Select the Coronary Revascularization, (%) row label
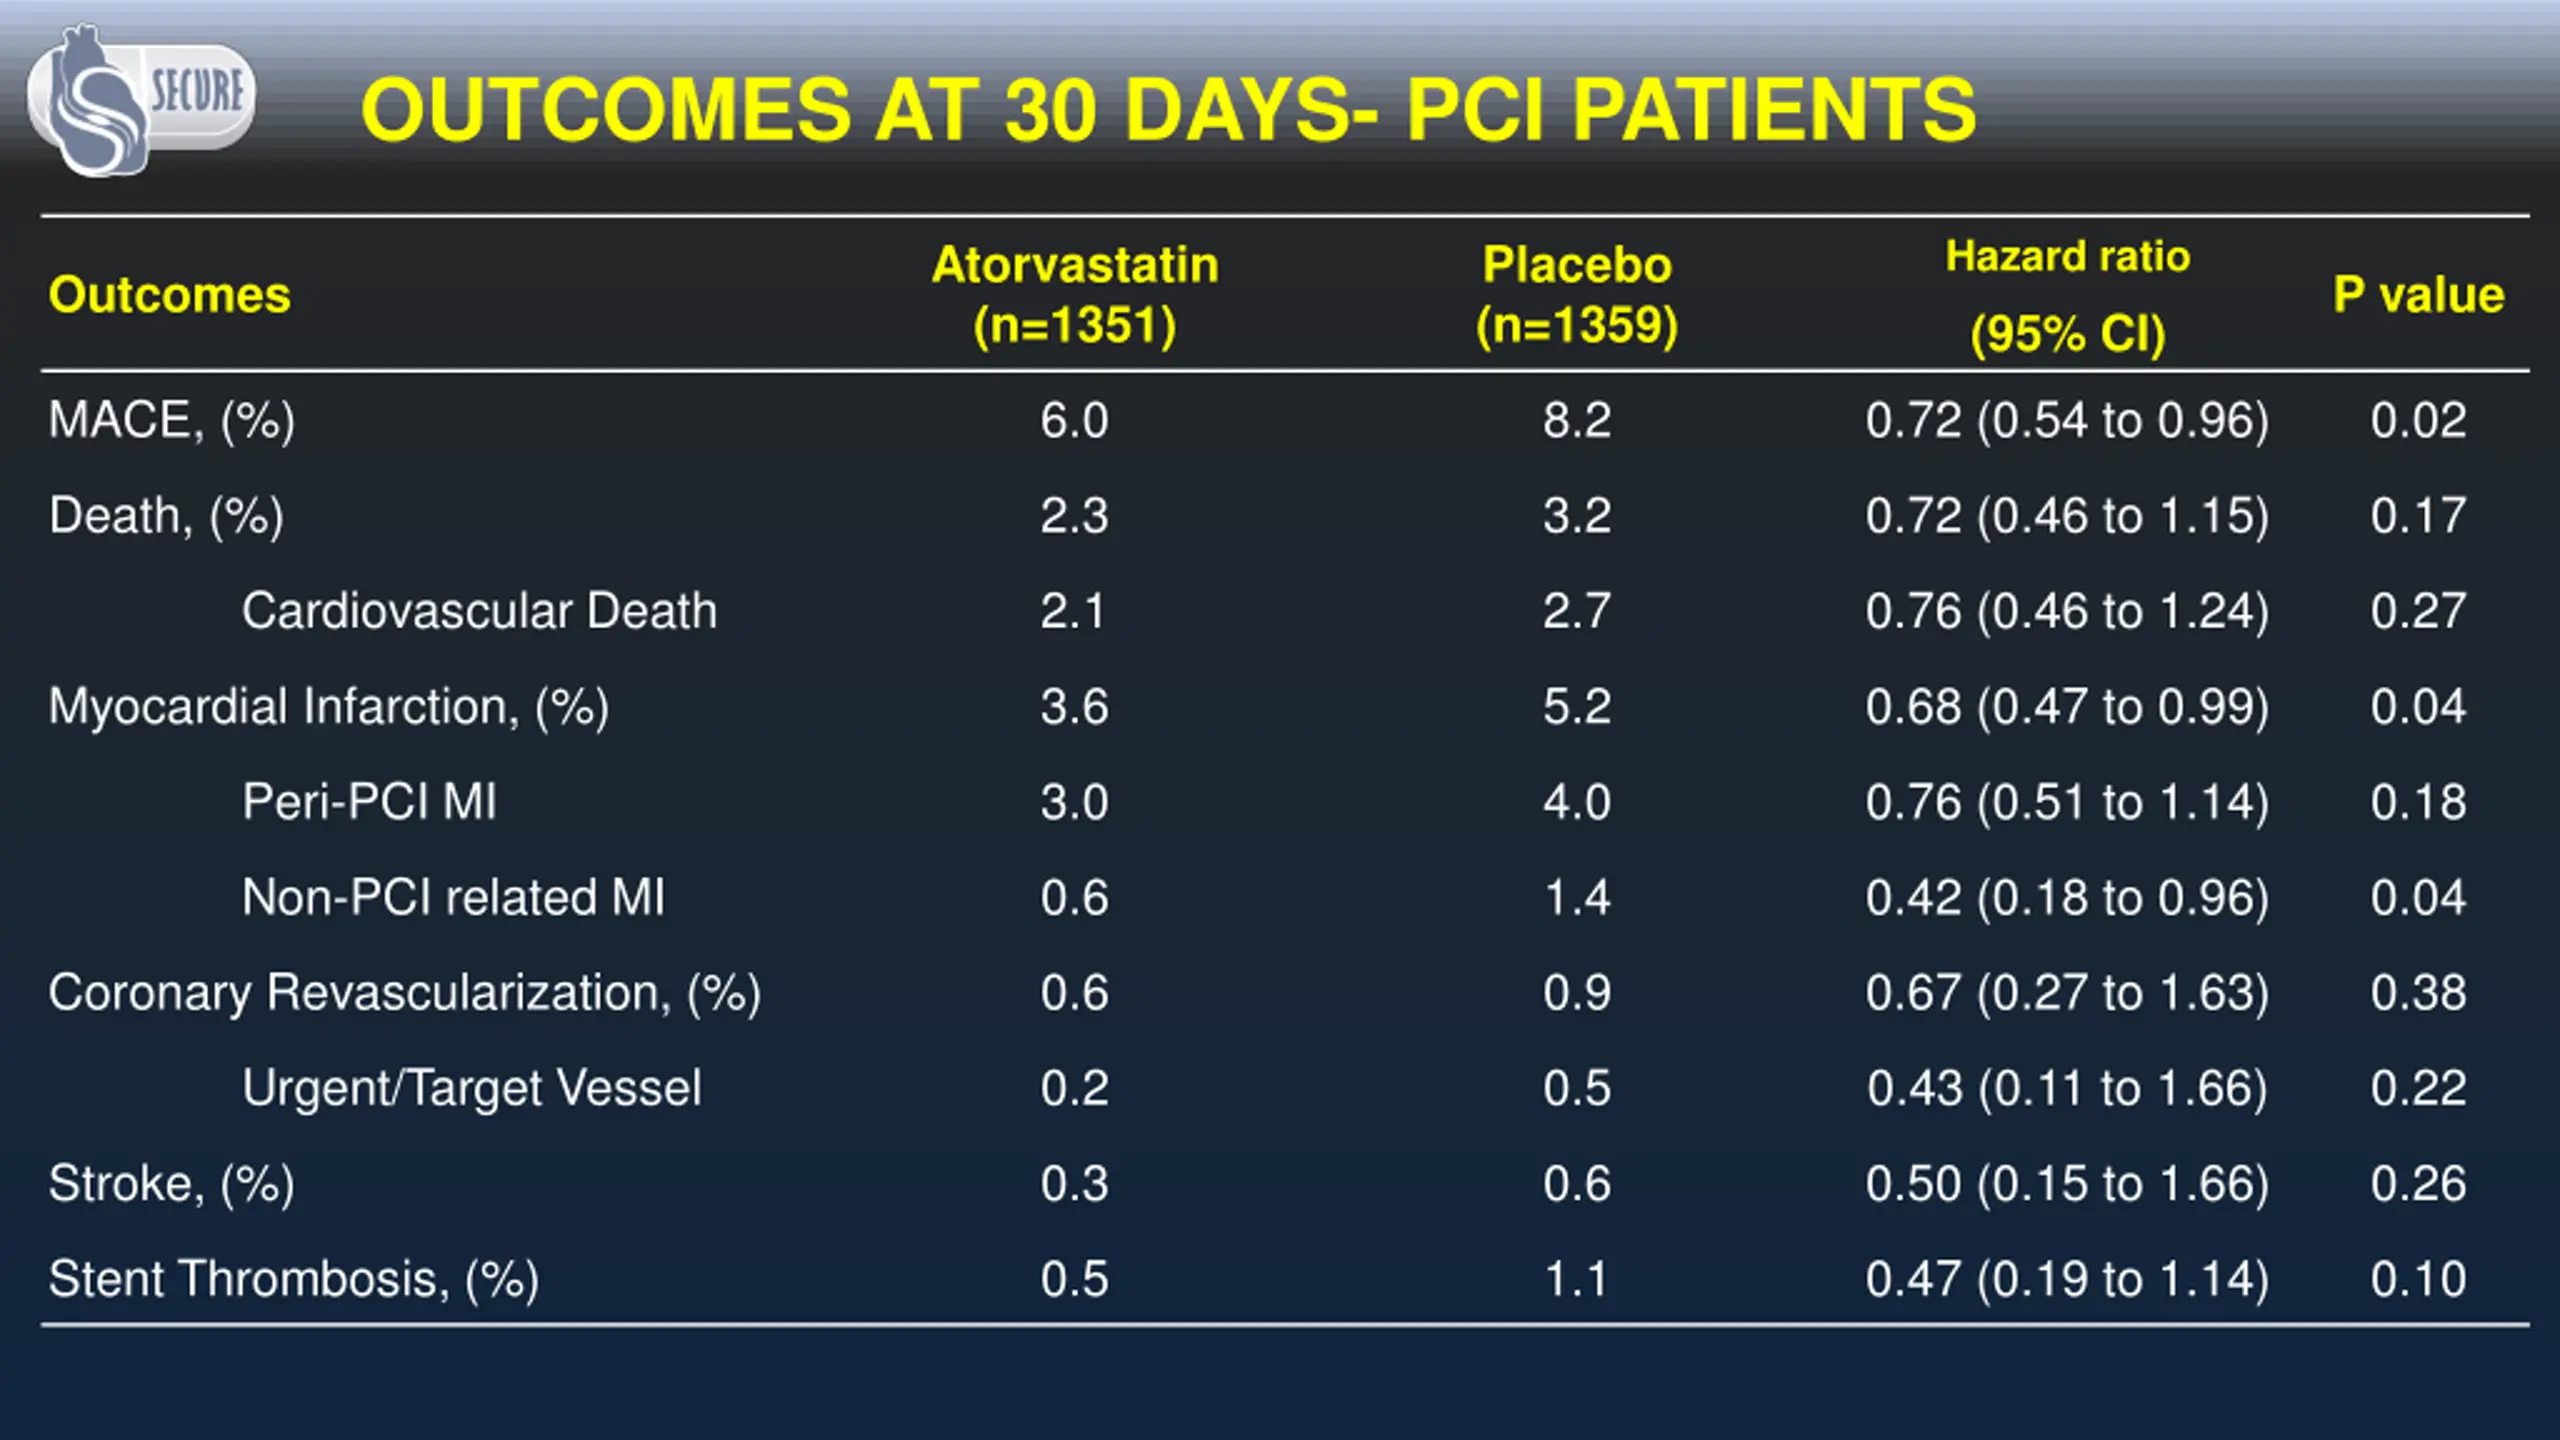Screen dimensions: 2560x1440 pyautogui.click(x=405, y=993)
